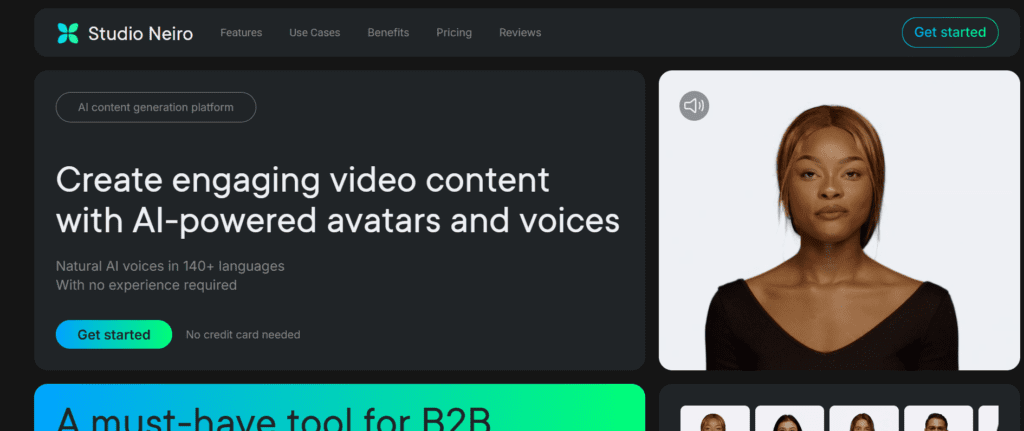
Task: Select the first avatar thumbnail in gallery
Action: [714, 419]
